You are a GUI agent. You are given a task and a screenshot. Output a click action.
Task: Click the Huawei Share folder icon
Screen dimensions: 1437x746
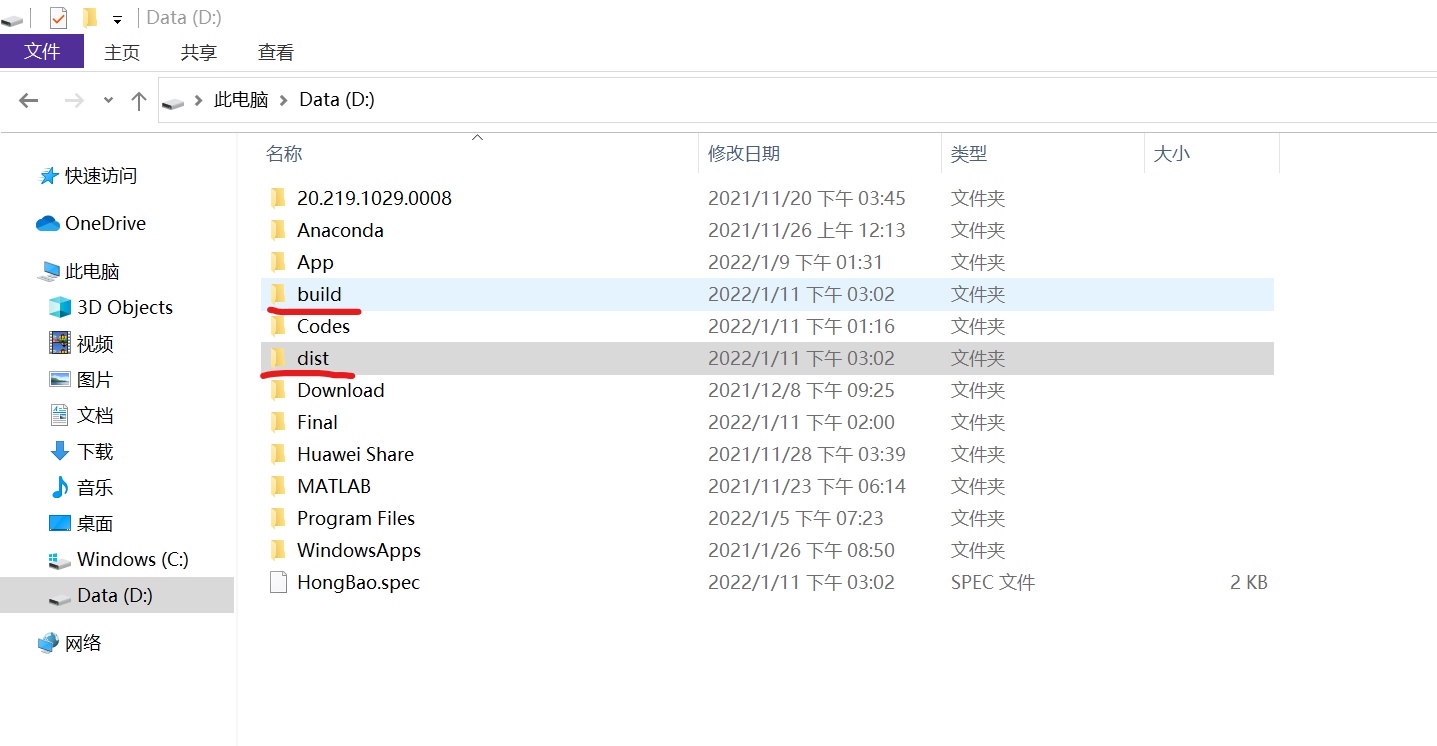[x=278, y=454]
